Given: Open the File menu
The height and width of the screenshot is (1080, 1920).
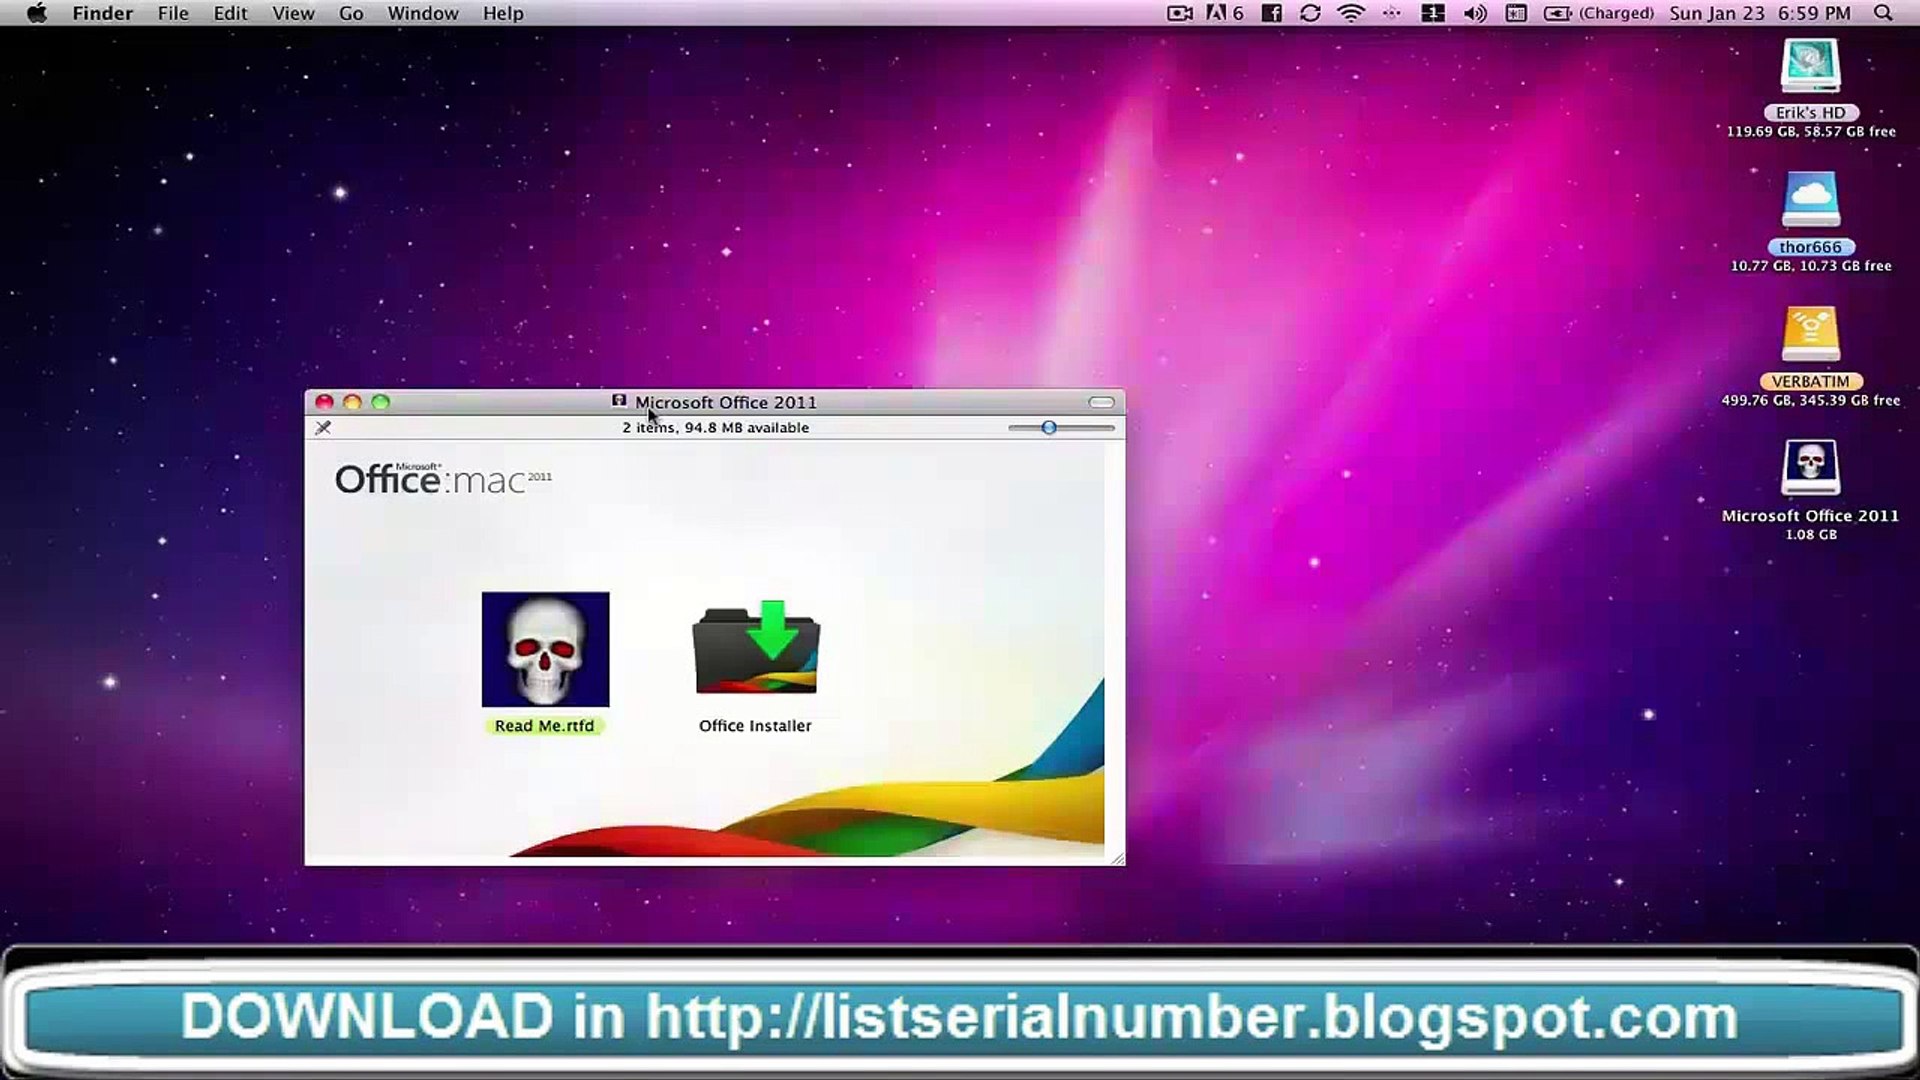Looking at the screenshot, I should (173, 13).
